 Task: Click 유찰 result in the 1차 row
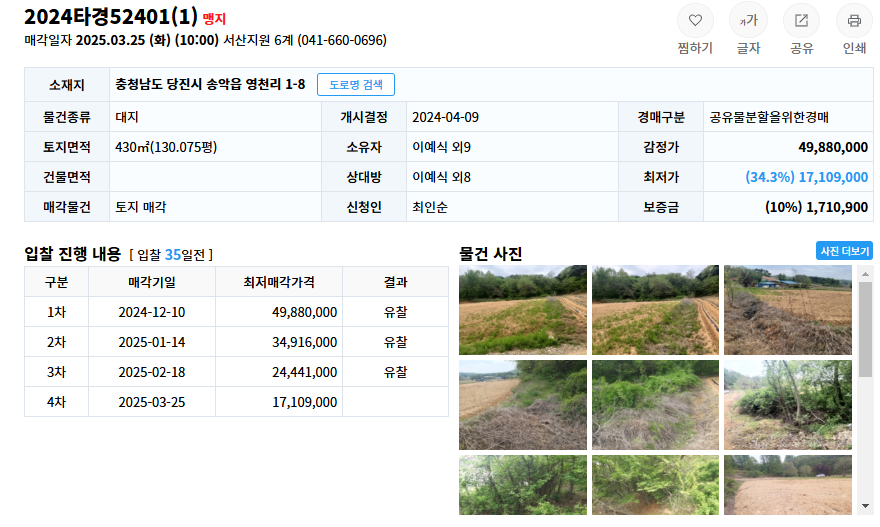pyautogui.click(x=395, y=312)
